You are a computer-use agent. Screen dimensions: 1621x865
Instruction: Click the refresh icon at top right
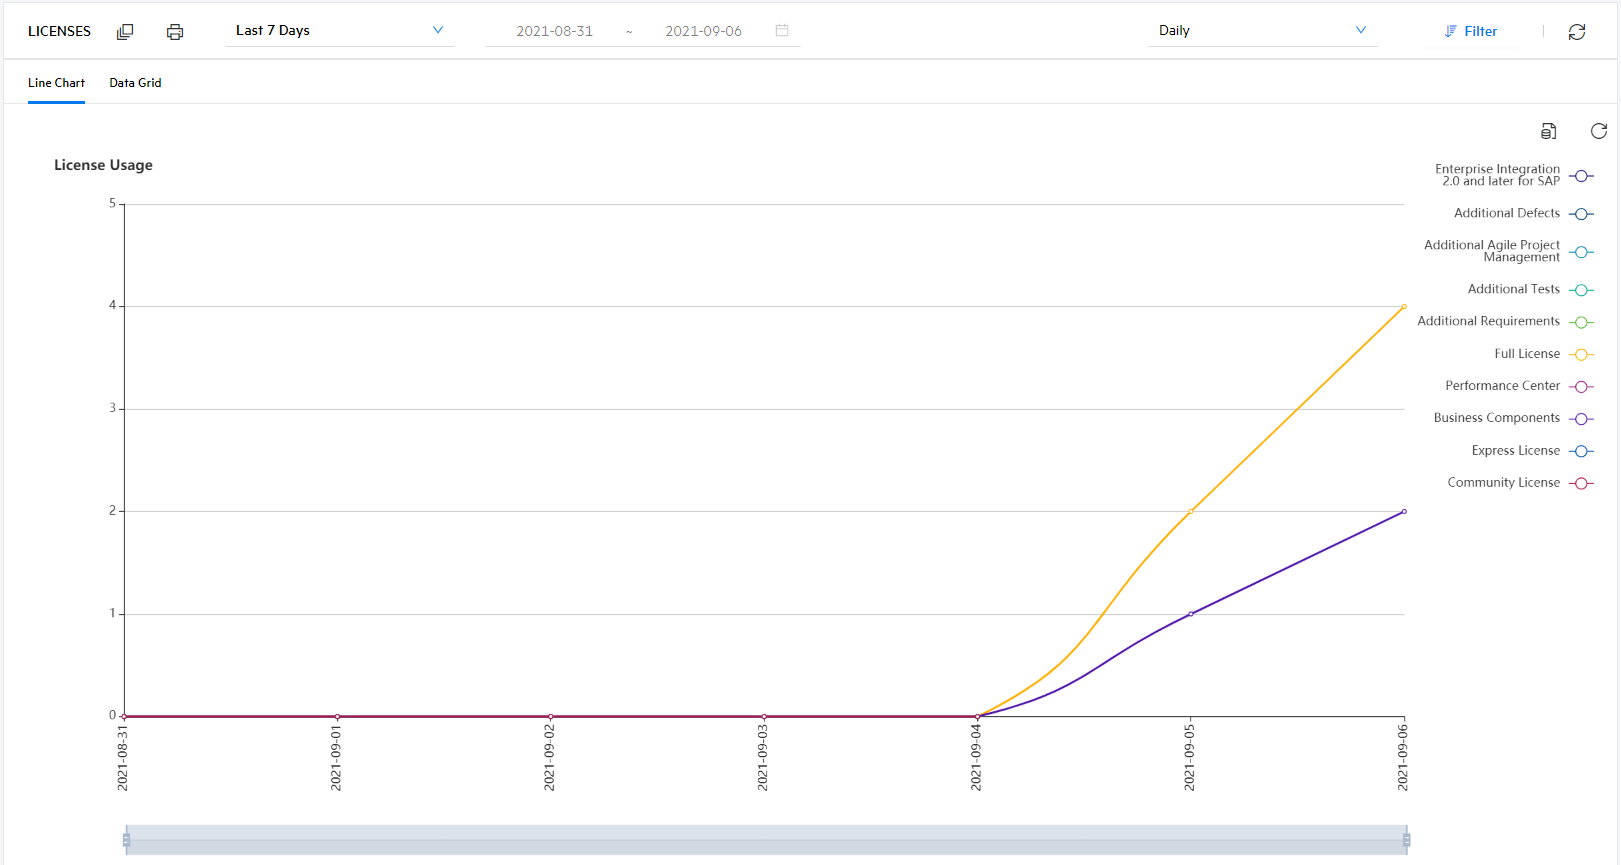pos(1577,32)
